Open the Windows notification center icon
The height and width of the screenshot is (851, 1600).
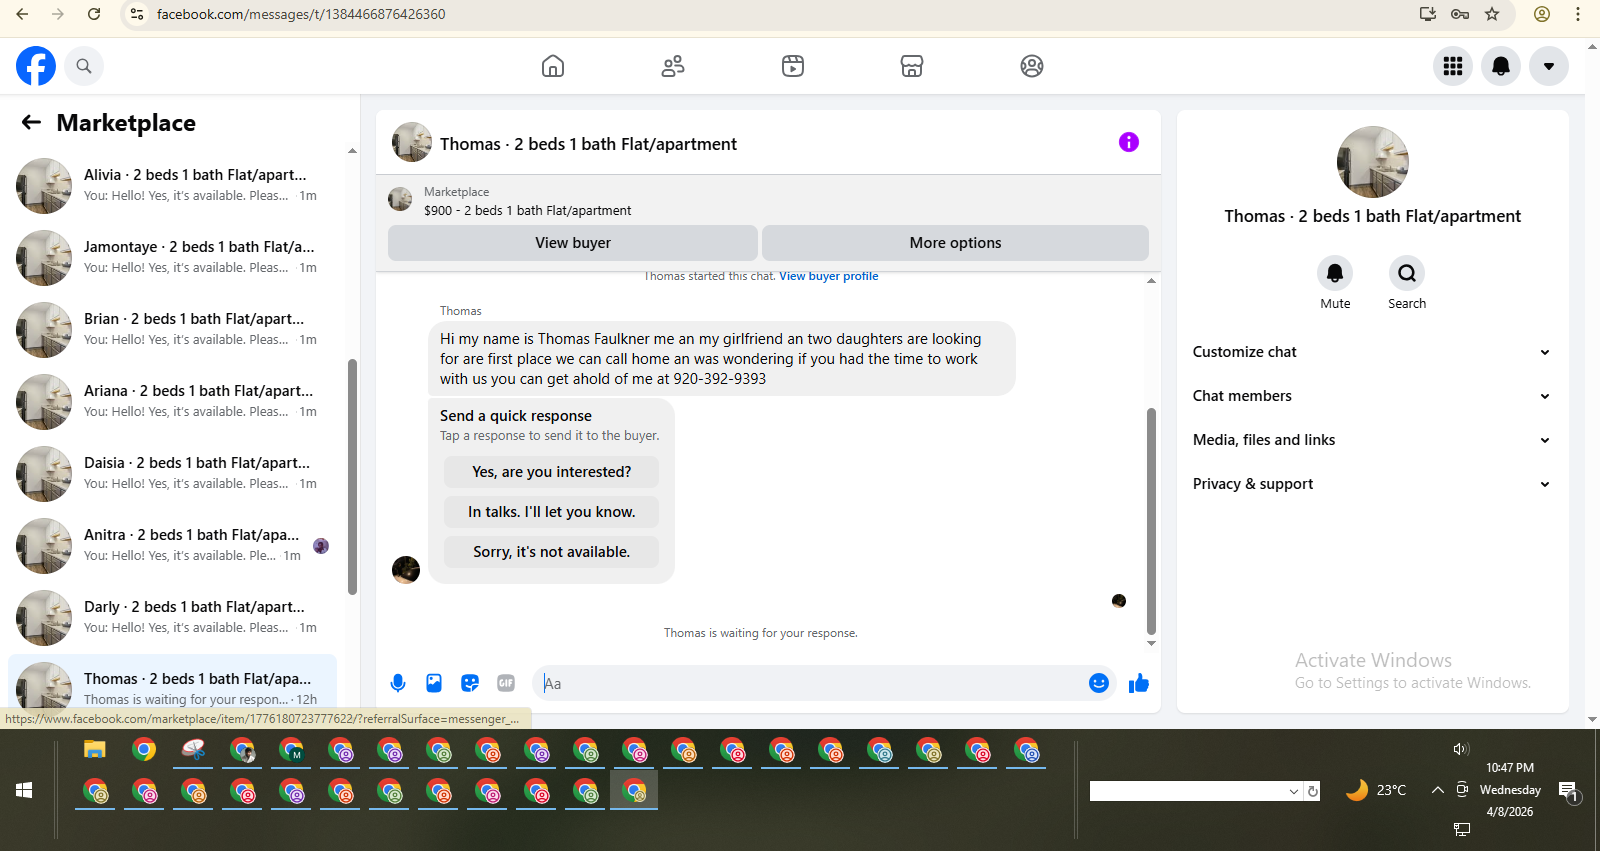pos(1569,792)
